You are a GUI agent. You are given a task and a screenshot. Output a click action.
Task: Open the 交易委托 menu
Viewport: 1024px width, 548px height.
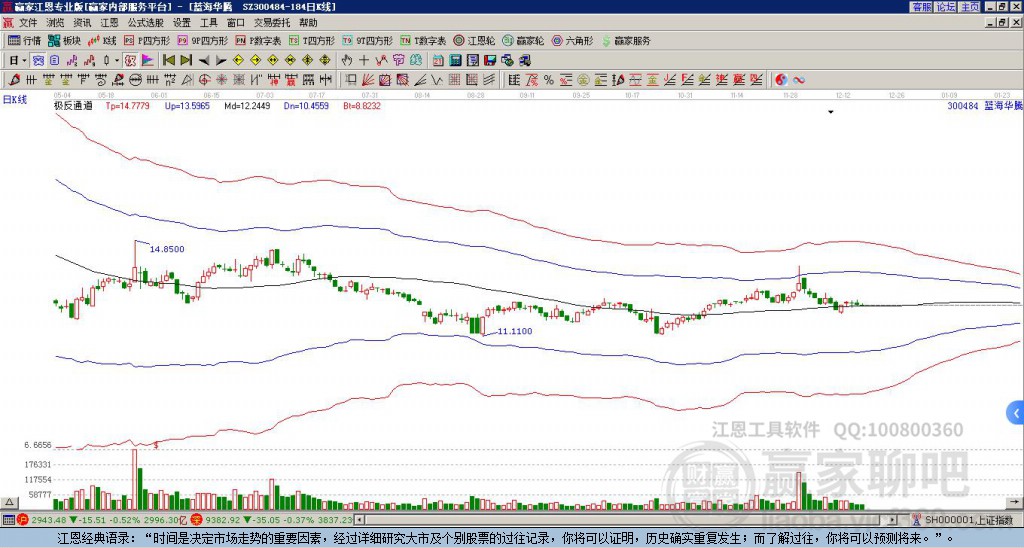(272, 23)
